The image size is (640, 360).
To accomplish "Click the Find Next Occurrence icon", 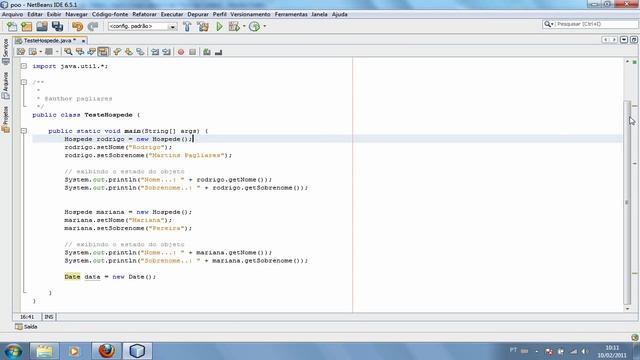I will (91, 52).
